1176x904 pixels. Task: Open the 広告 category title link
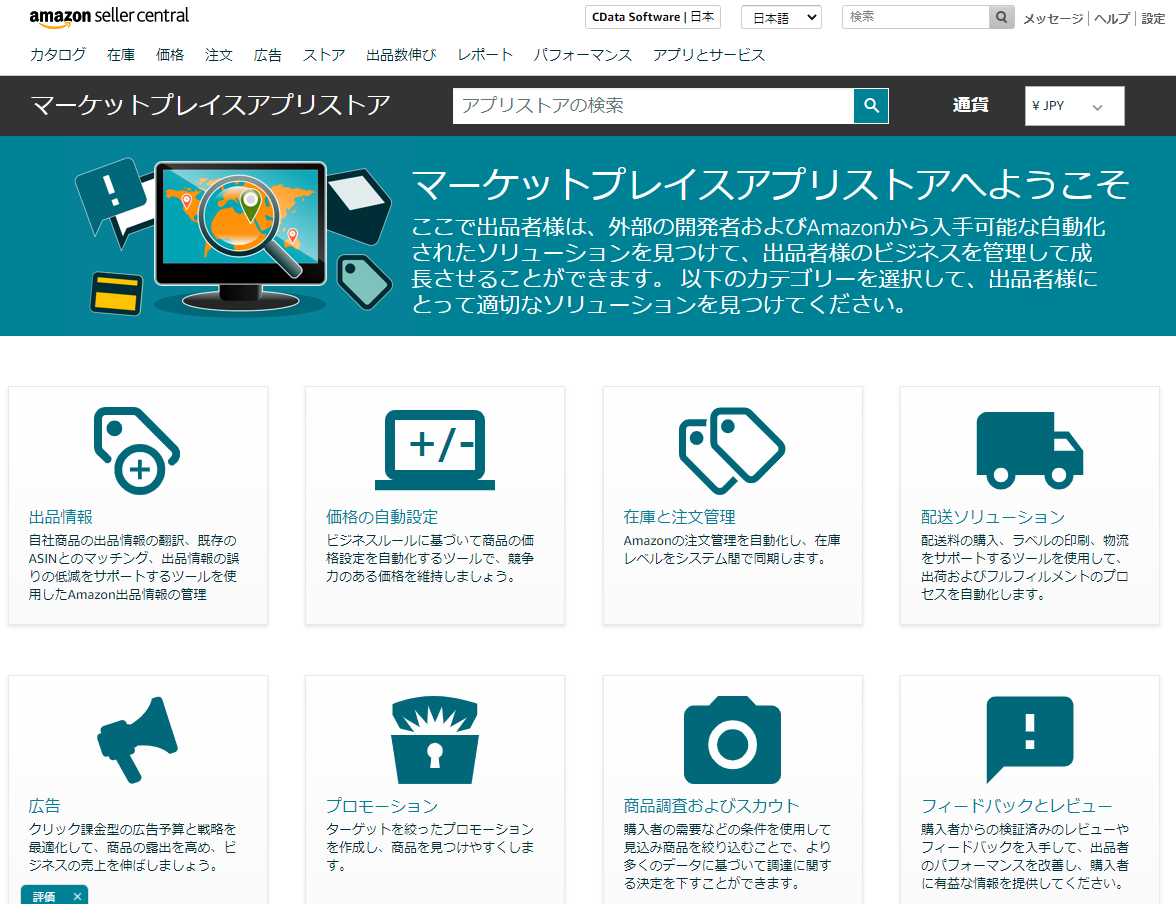44,806
